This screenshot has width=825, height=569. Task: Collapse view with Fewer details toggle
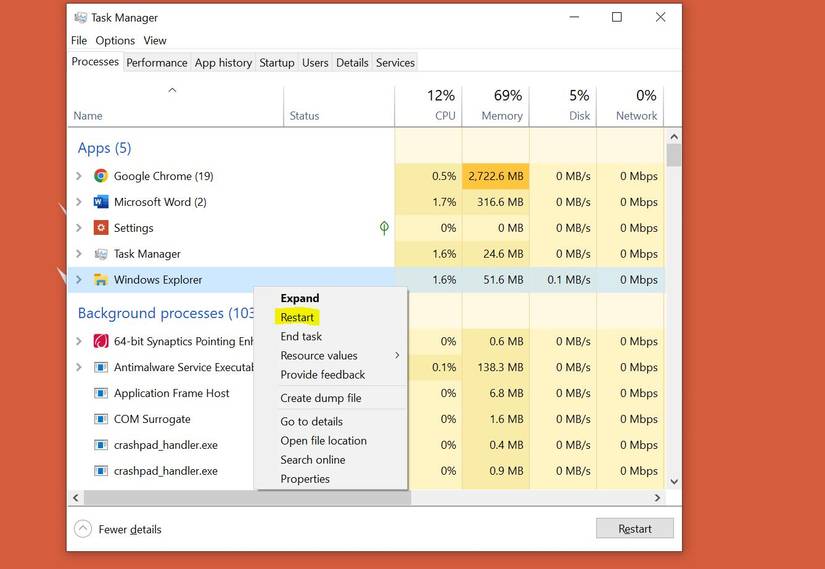coord(83,529)
